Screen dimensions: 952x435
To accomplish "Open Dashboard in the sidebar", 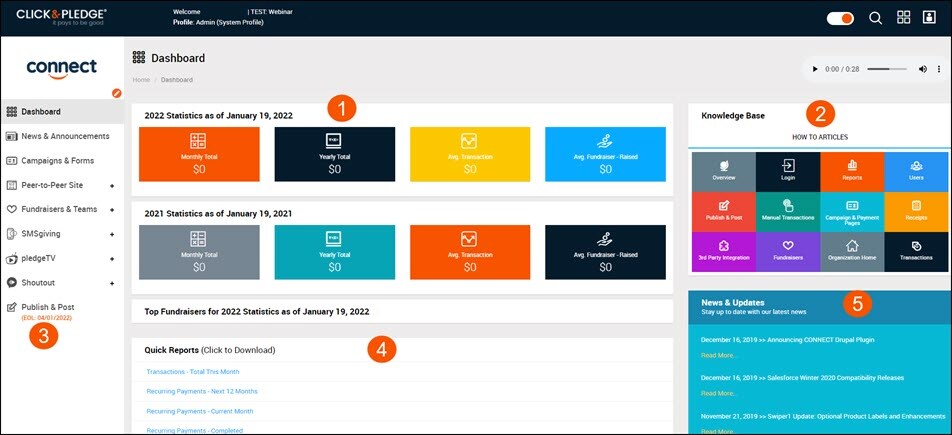I will click(63, 112).
